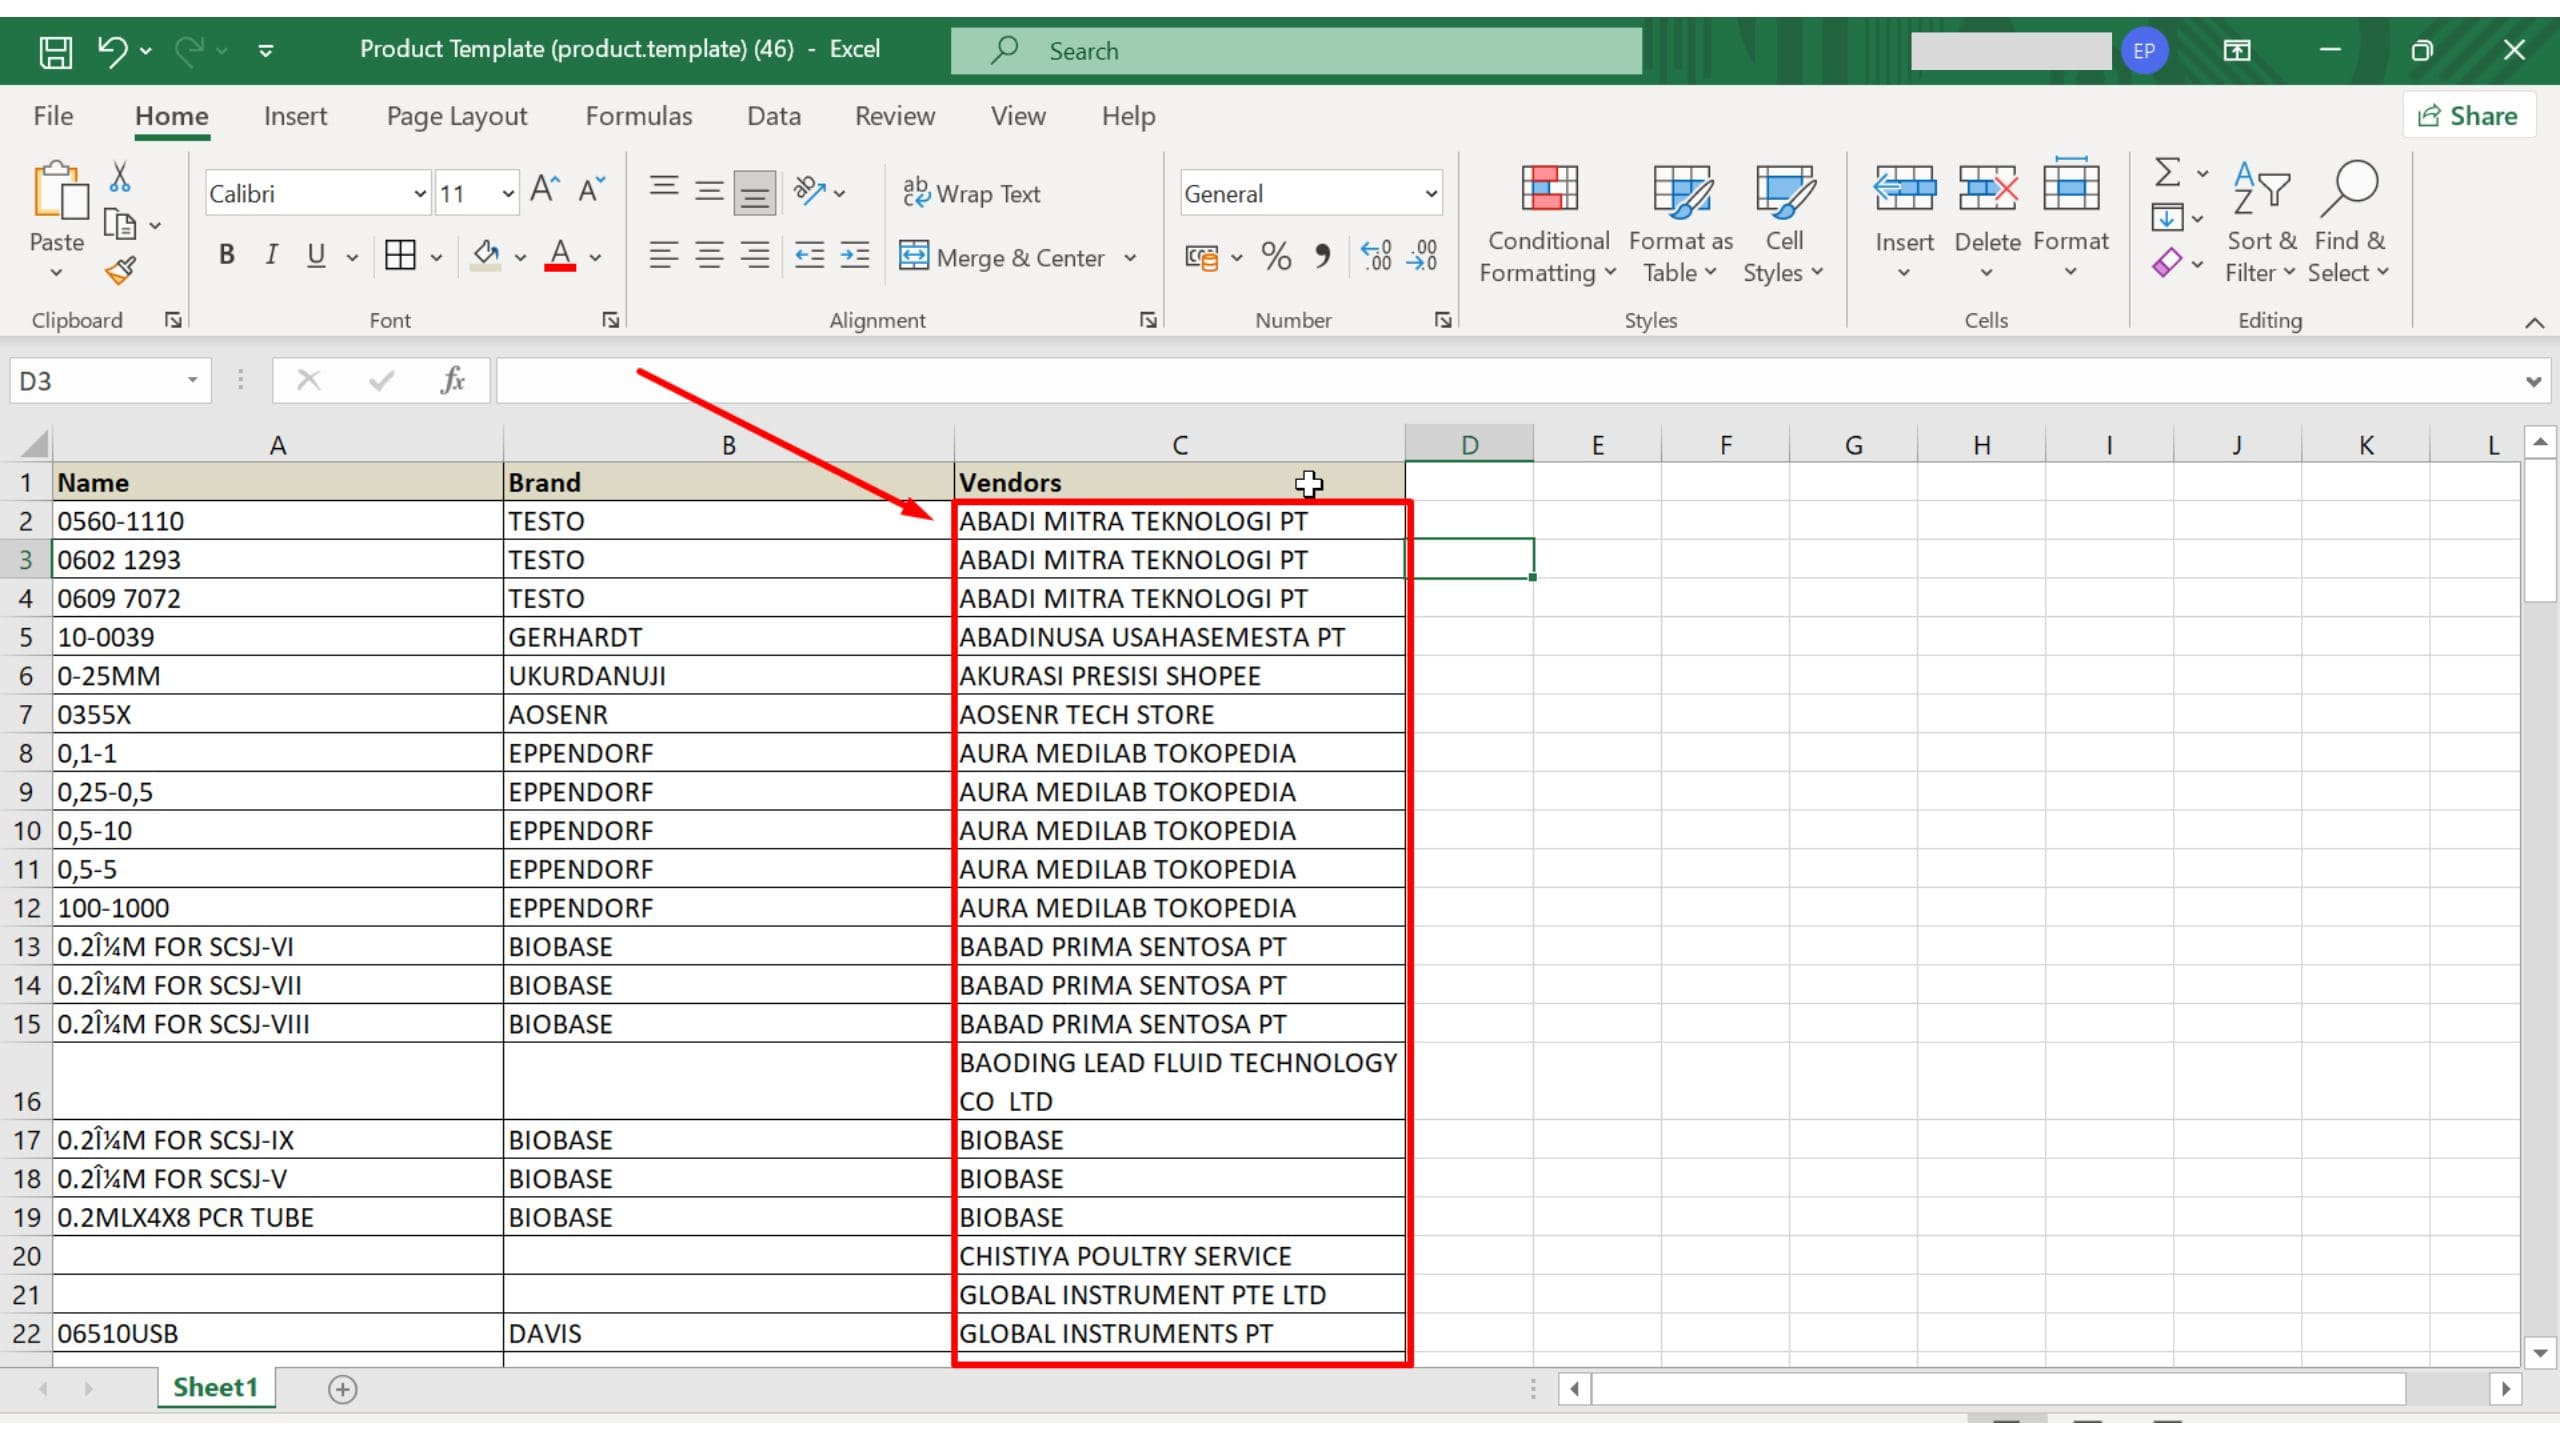Click Merge & Center button
The height and width of the screenshot is (1440, 2560).
[1003, 258]
